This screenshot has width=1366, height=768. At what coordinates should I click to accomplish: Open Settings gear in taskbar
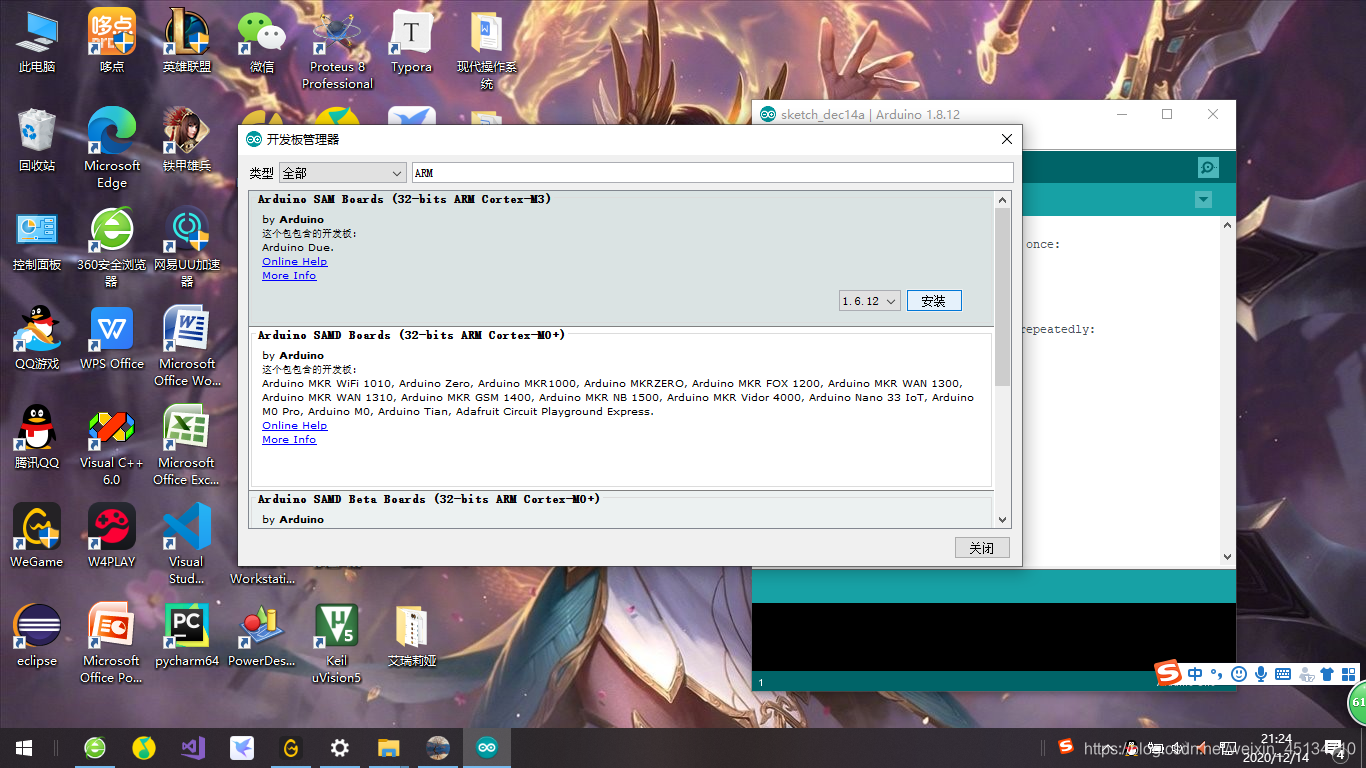click(x=340, y=748)
